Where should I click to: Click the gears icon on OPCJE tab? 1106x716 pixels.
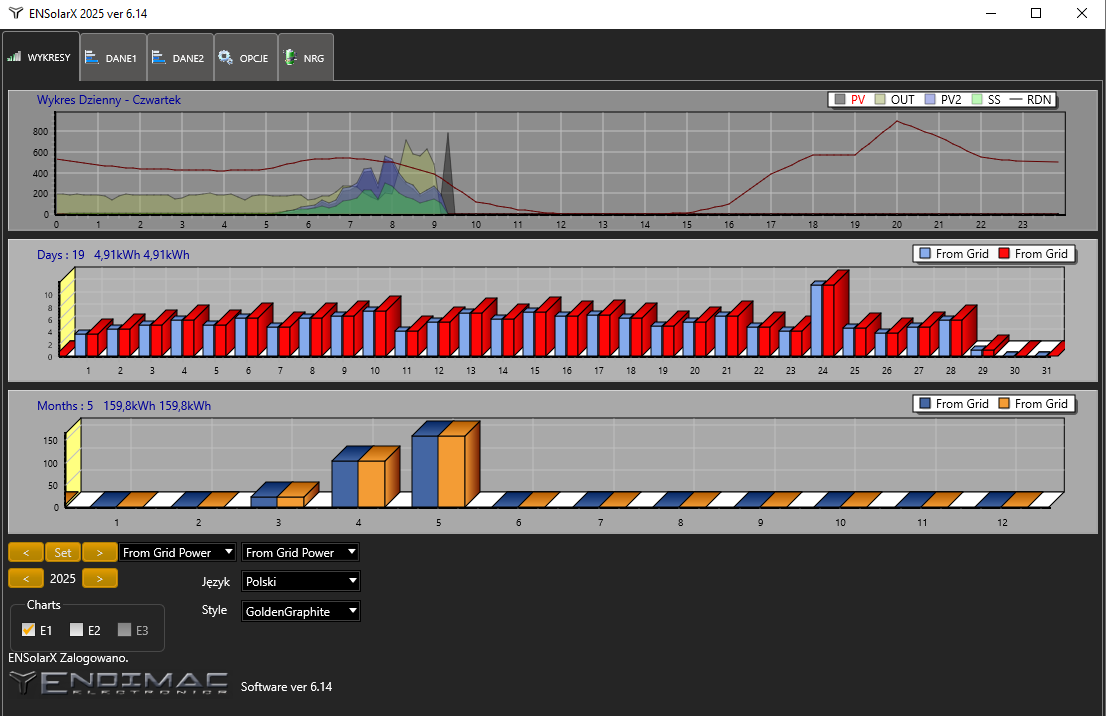point(225,58)
